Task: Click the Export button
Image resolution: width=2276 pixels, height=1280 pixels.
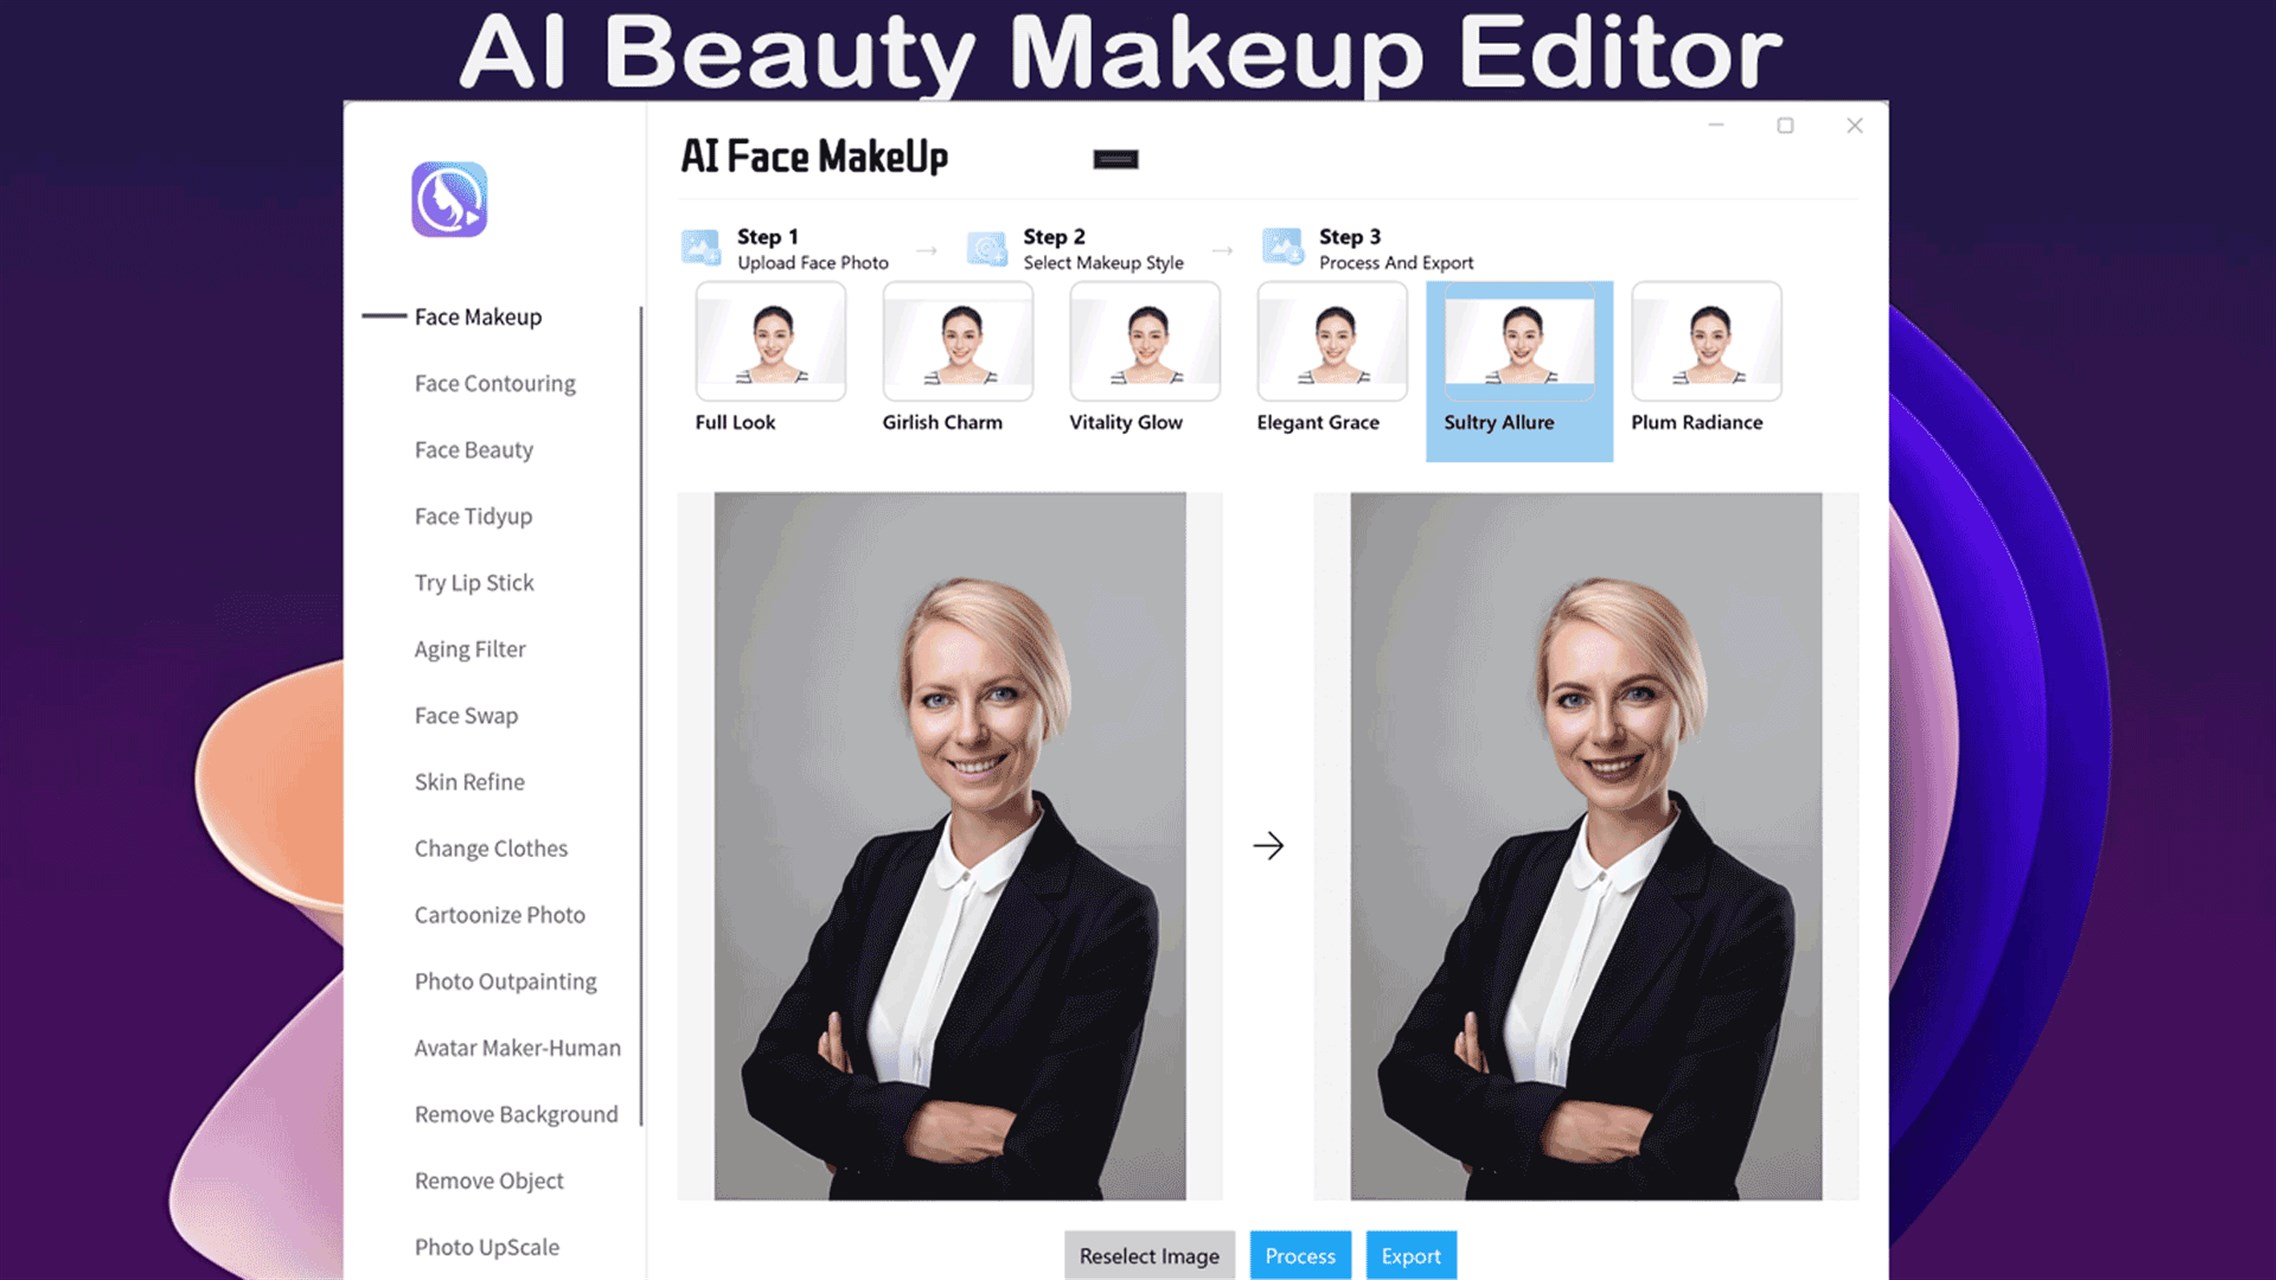Action: tap(1411, 1256)
